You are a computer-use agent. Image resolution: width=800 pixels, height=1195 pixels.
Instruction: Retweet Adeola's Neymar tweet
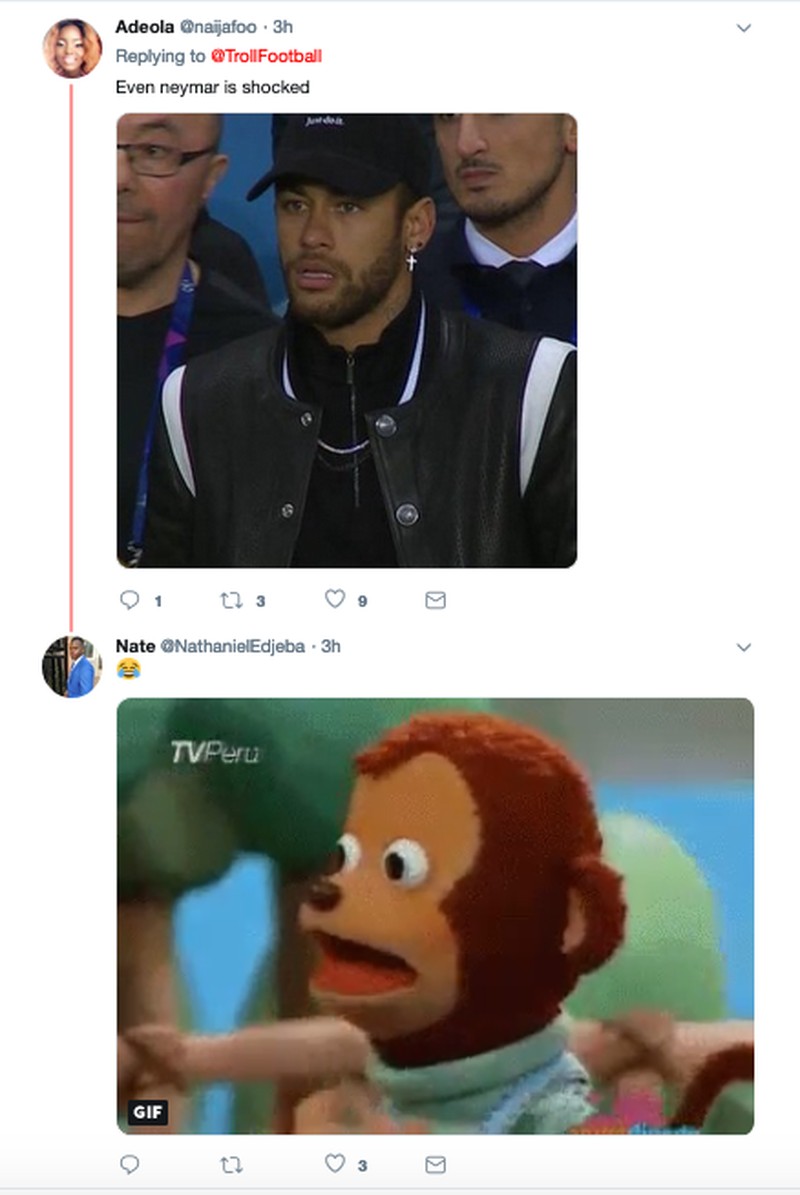pos(229,600)
